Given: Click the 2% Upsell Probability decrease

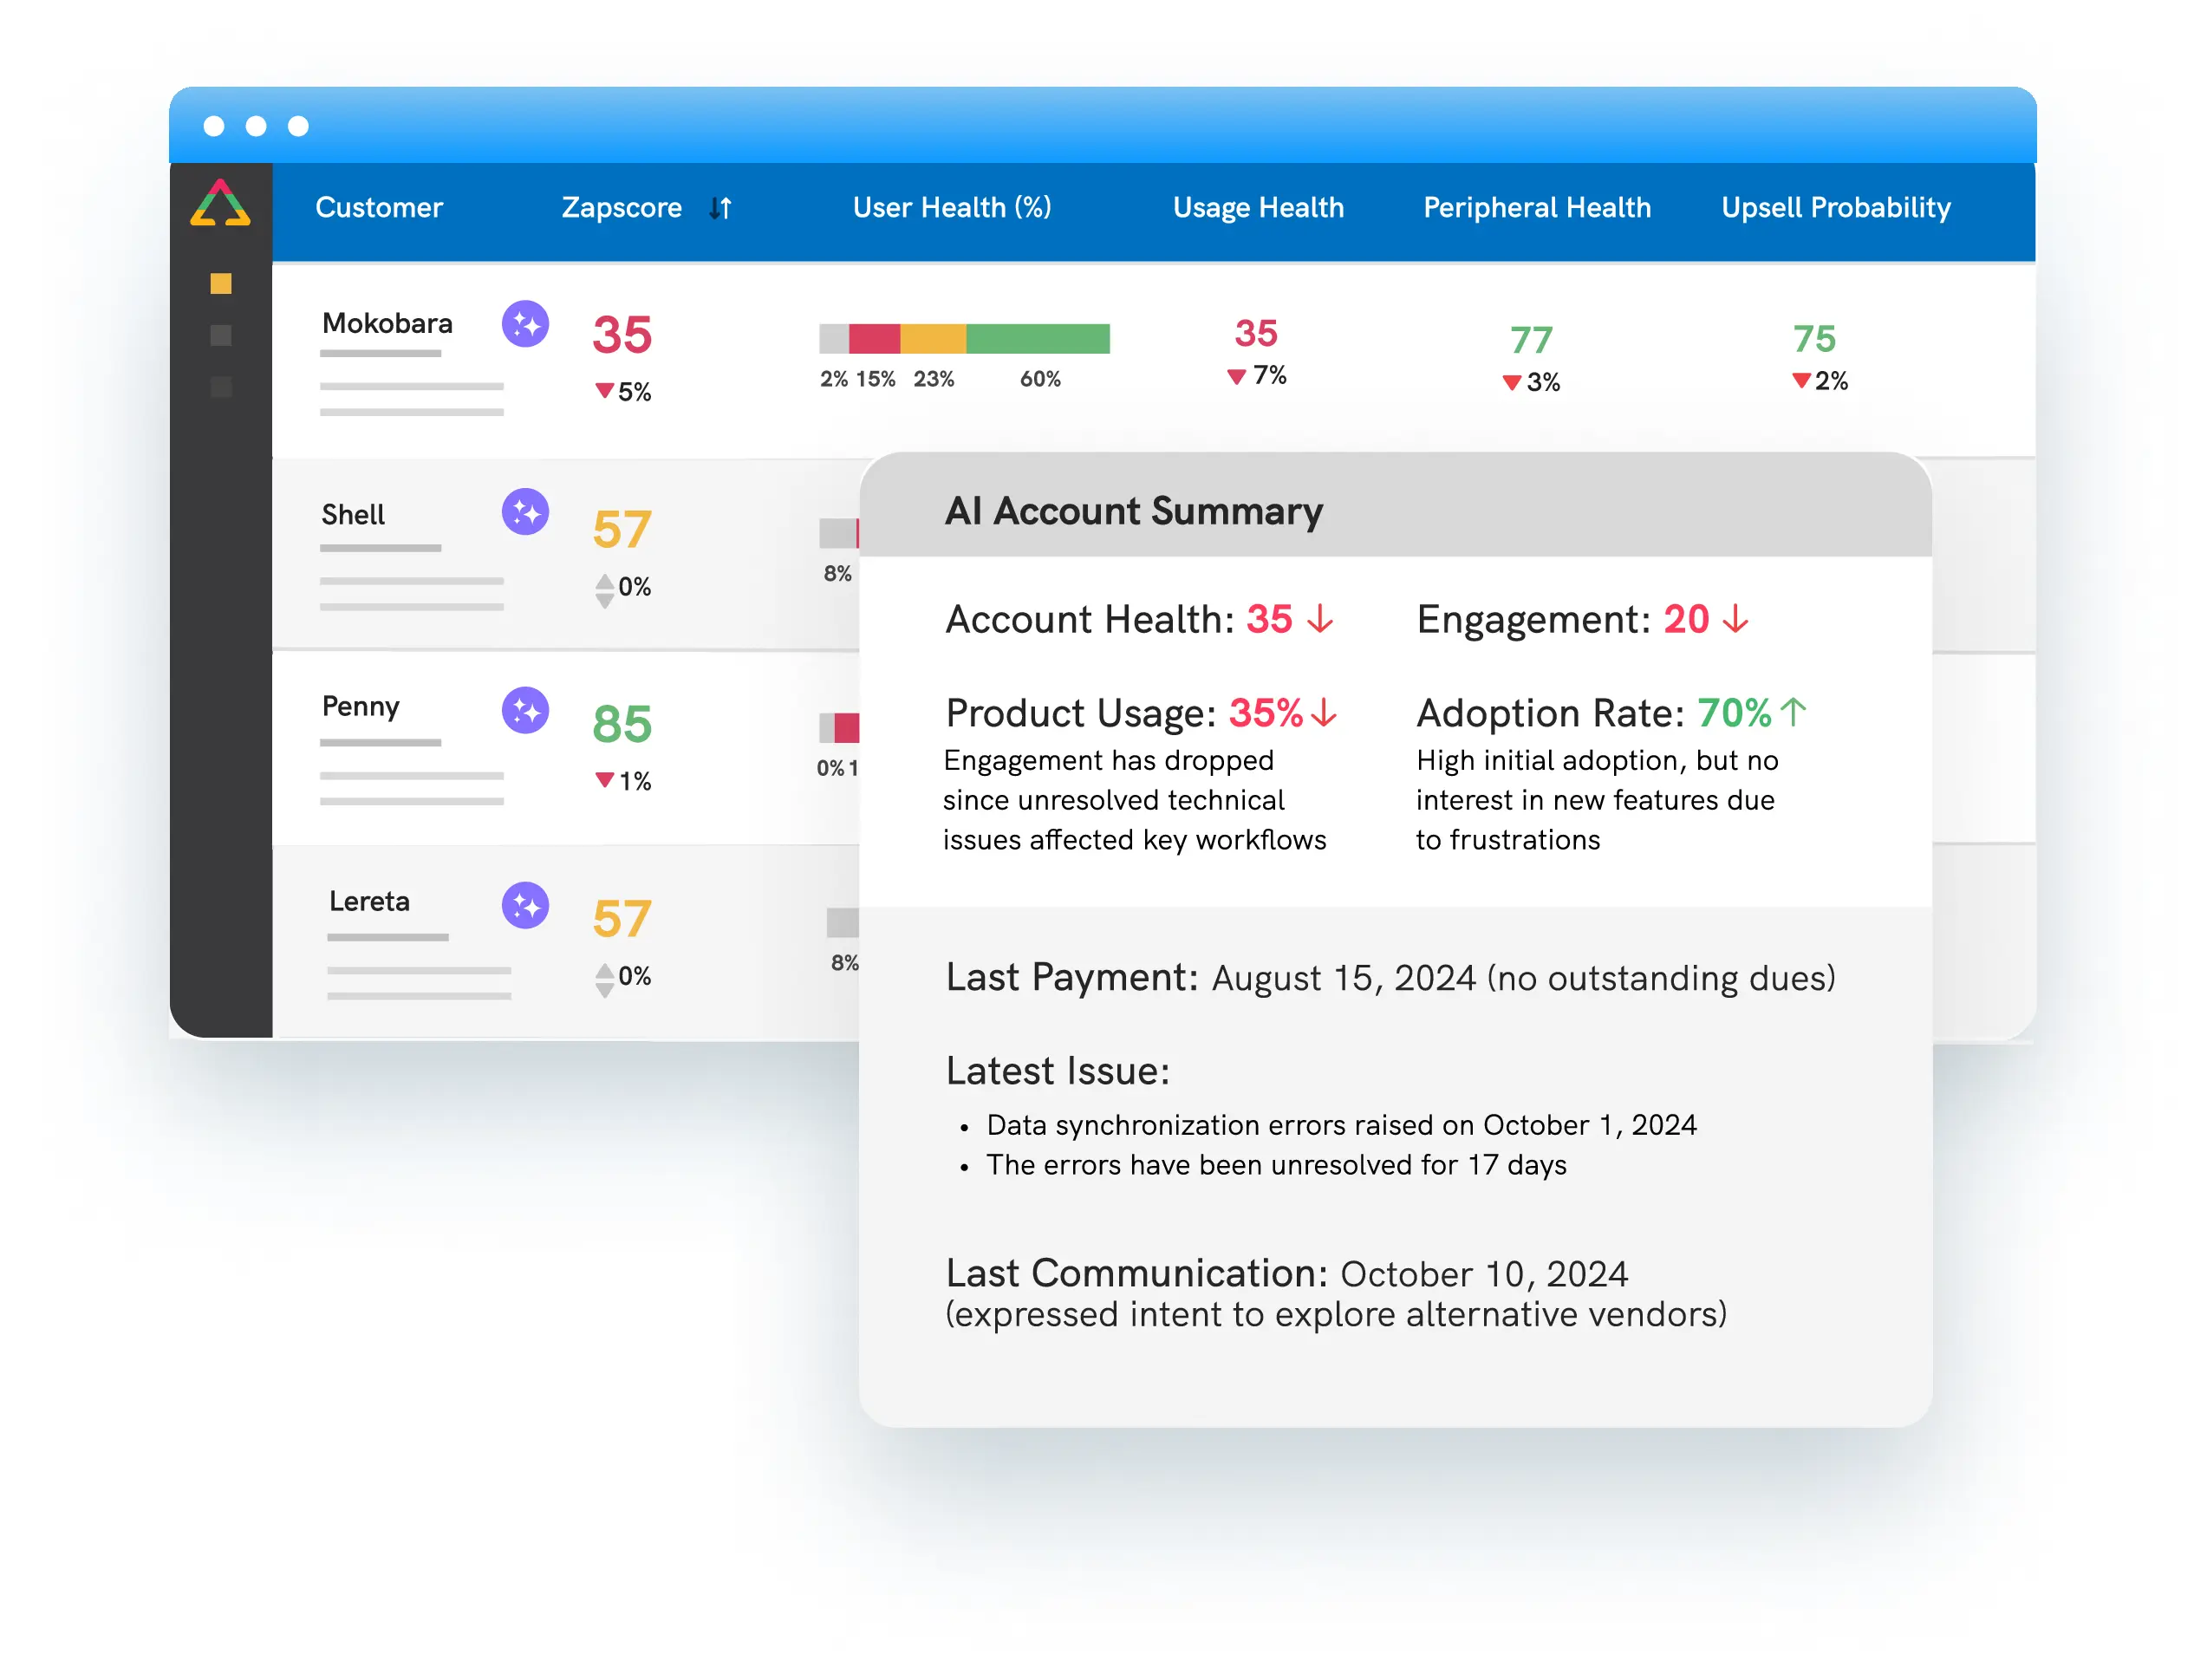Looking at the screenshot, I should (x=1820, y=381).
